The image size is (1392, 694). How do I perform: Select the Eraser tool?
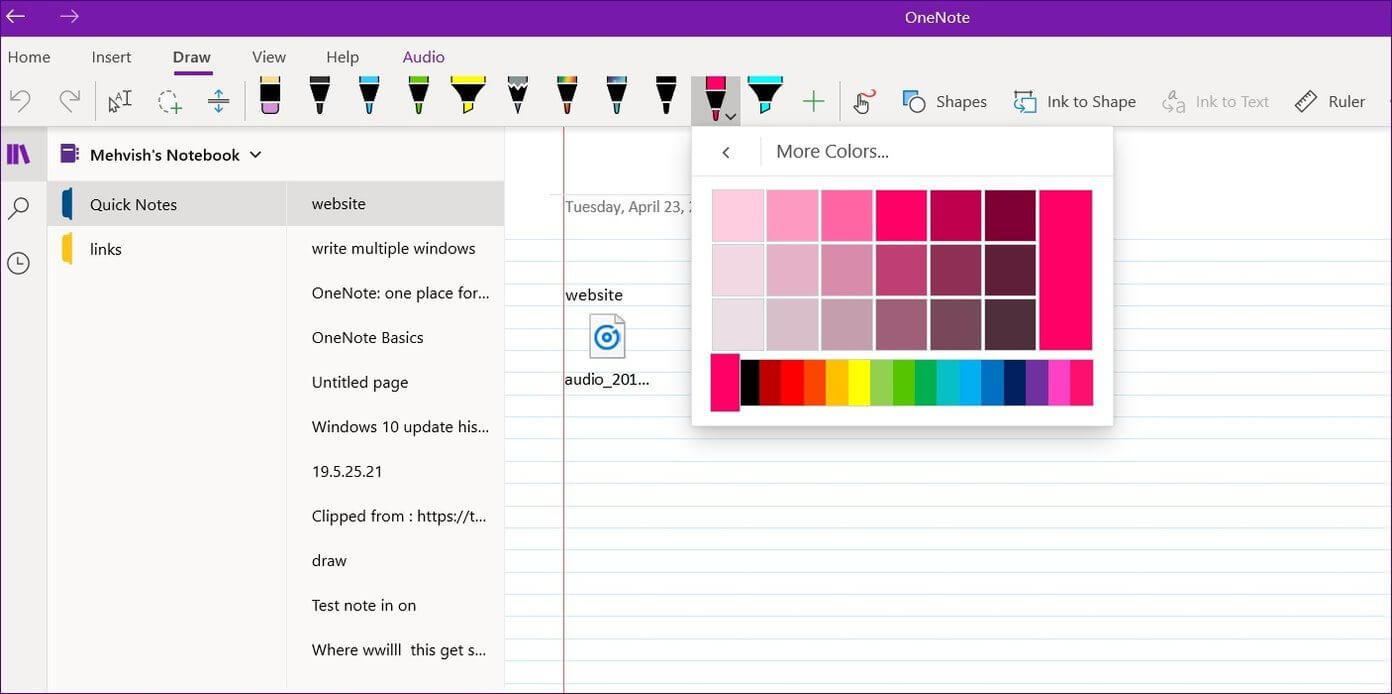coord(270,96)
